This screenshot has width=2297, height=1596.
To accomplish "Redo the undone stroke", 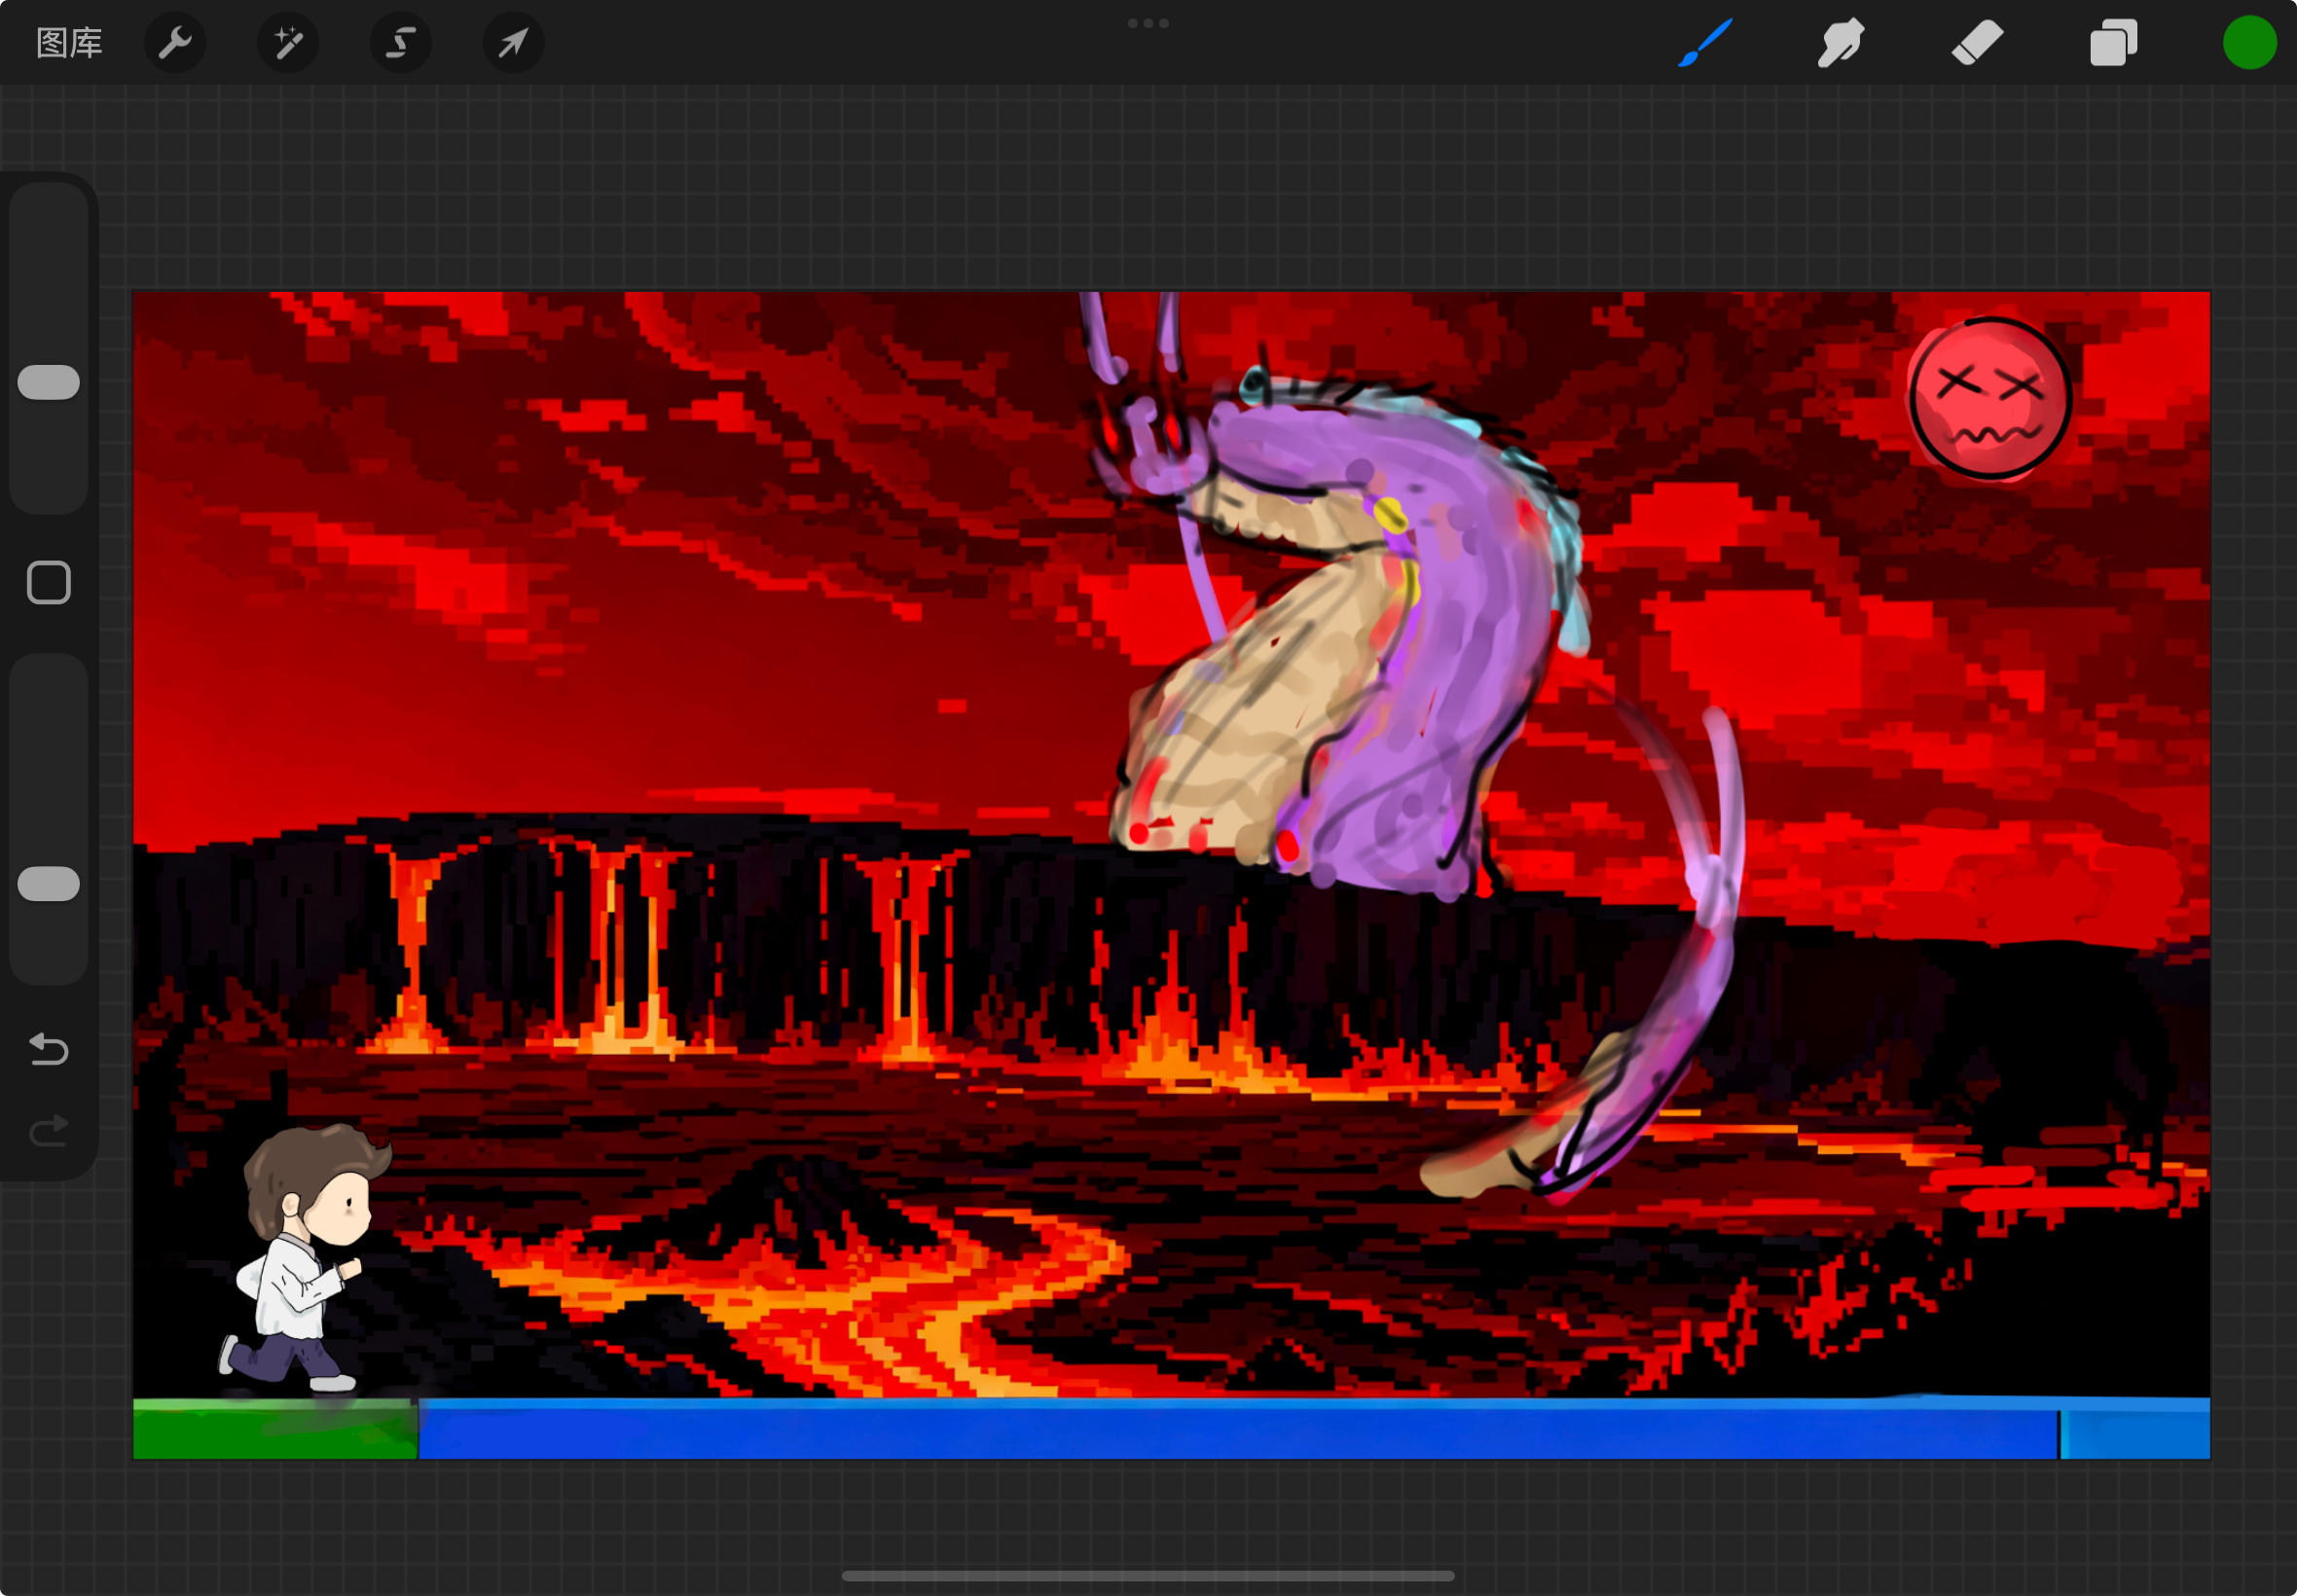I will (48, 1131).
